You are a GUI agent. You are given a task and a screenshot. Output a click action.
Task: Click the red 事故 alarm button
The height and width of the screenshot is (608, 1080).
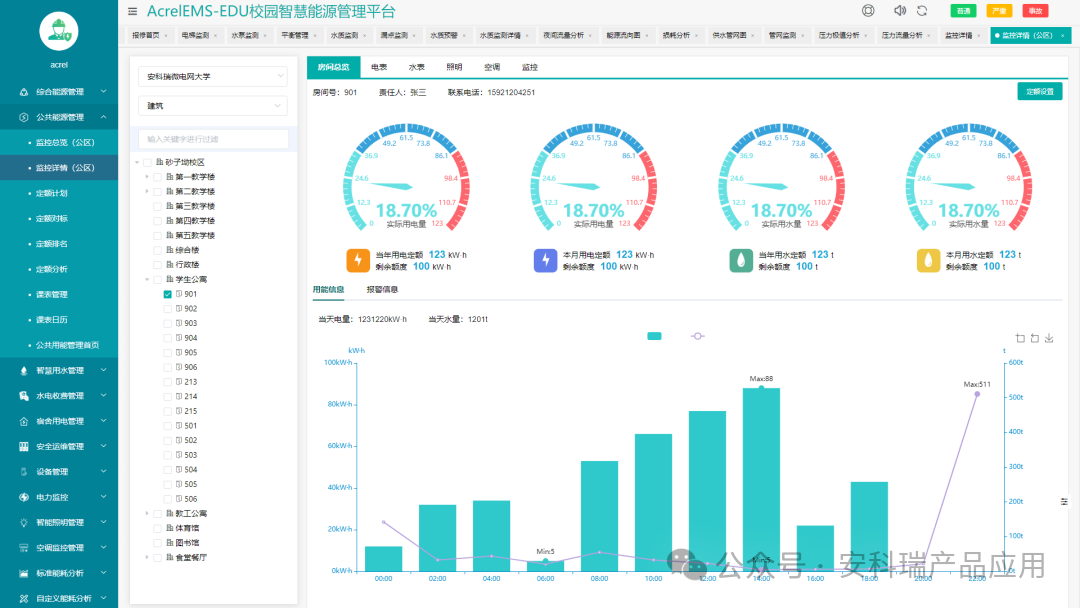click(x=1034, y=11)
